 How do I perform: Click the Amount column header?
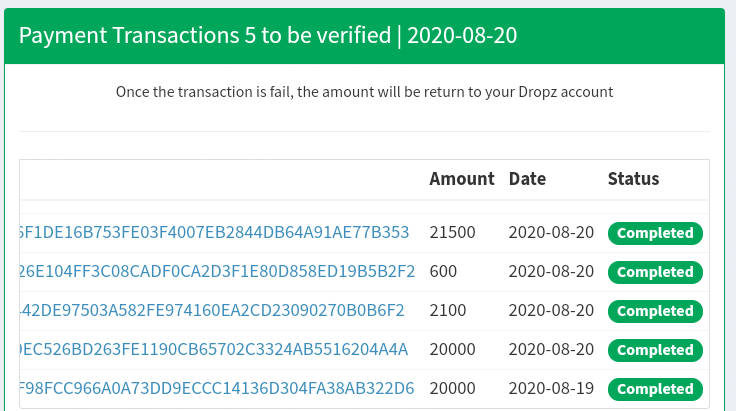[x=462, y=179]
